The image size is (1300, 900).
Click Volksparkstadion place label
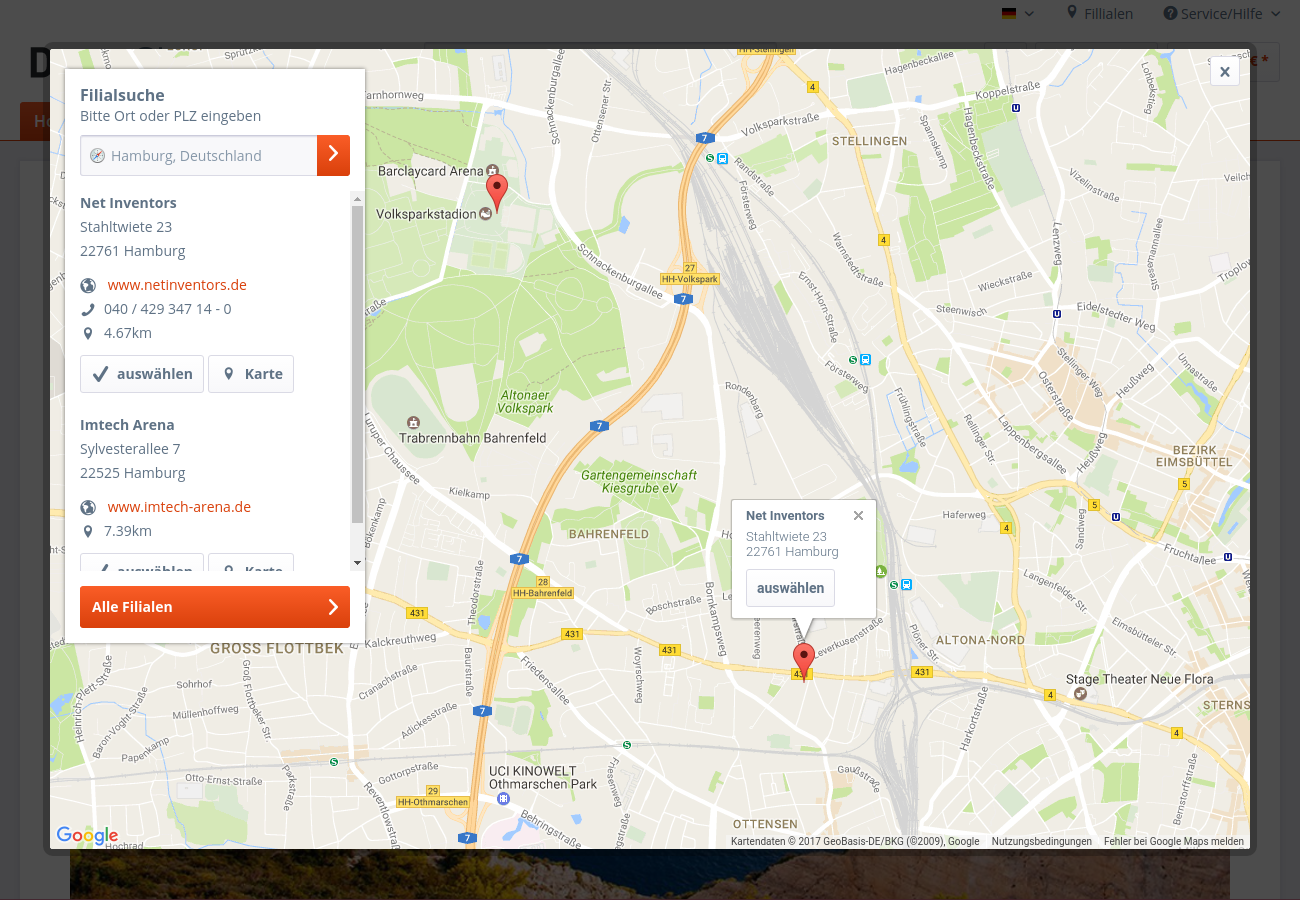click(427, 214)
